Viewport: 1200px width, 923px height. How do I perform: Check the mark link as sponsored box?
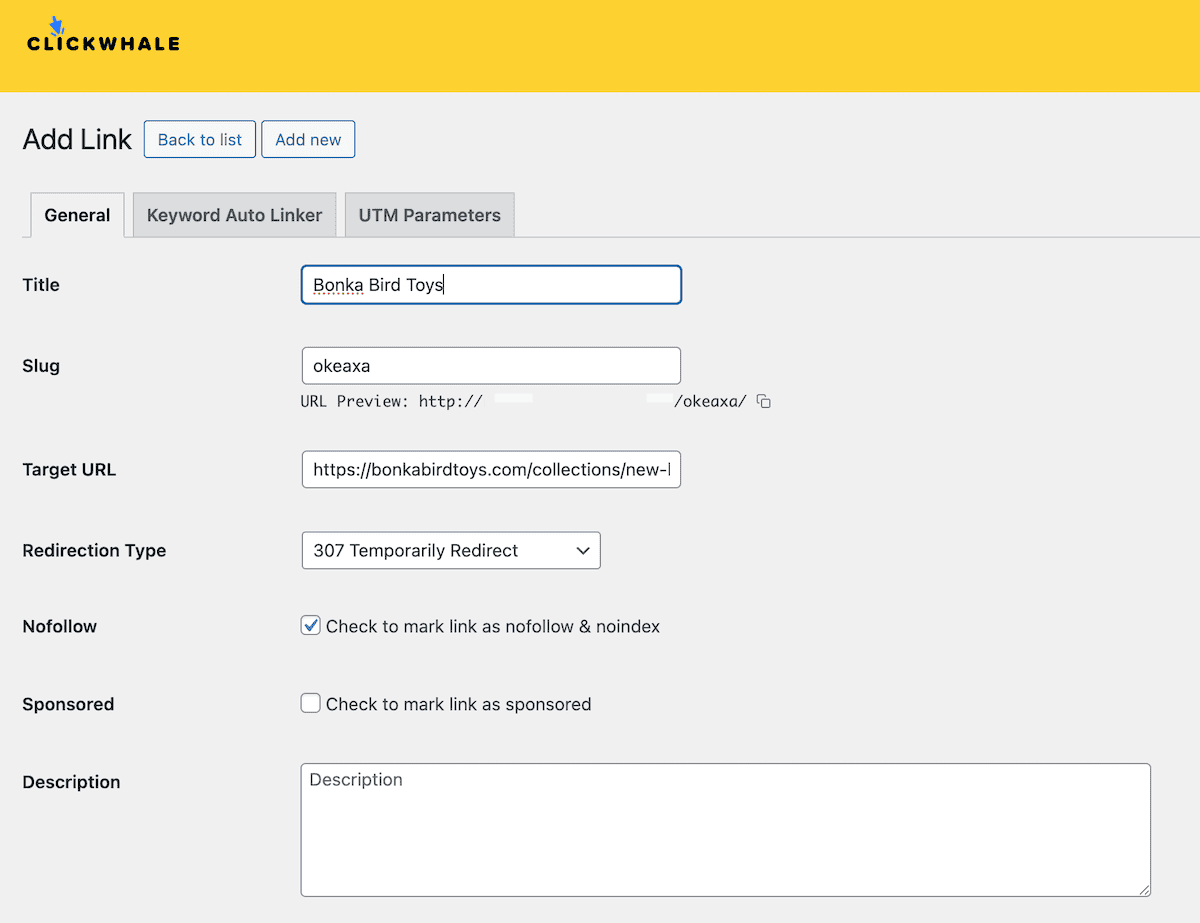point(311,703)
